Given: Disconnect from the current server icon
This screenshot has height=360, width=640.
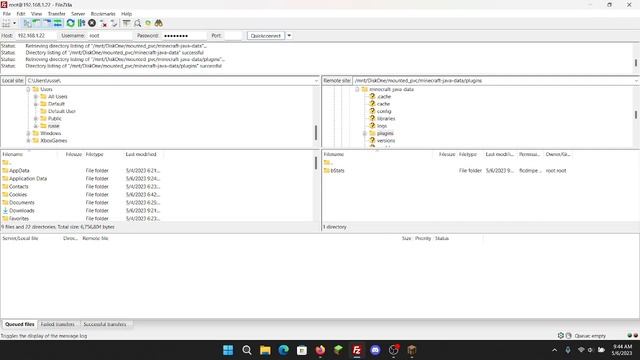Looking at the screenshot, I should pyautogui.click(x=104, y=23).
